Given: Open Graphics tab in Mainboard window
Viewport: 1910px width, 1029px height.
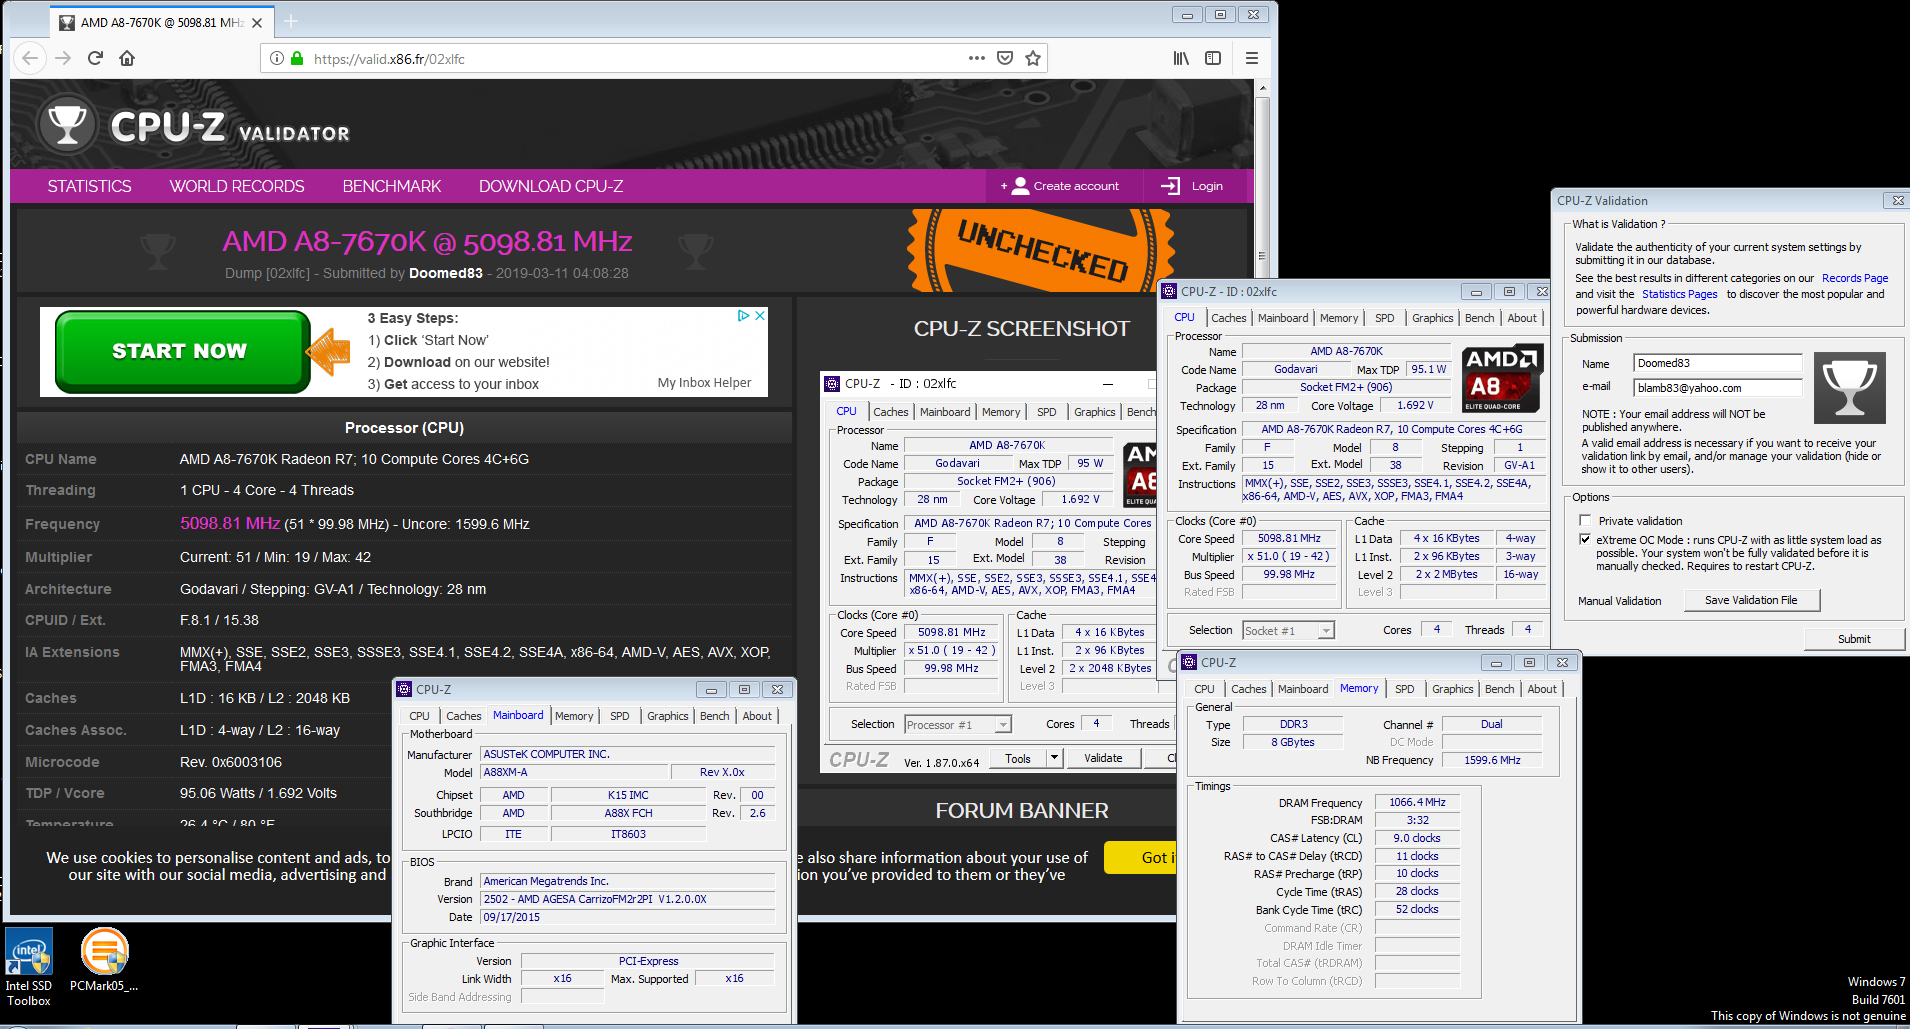Looking at the screenshot, I should point(668,716).
